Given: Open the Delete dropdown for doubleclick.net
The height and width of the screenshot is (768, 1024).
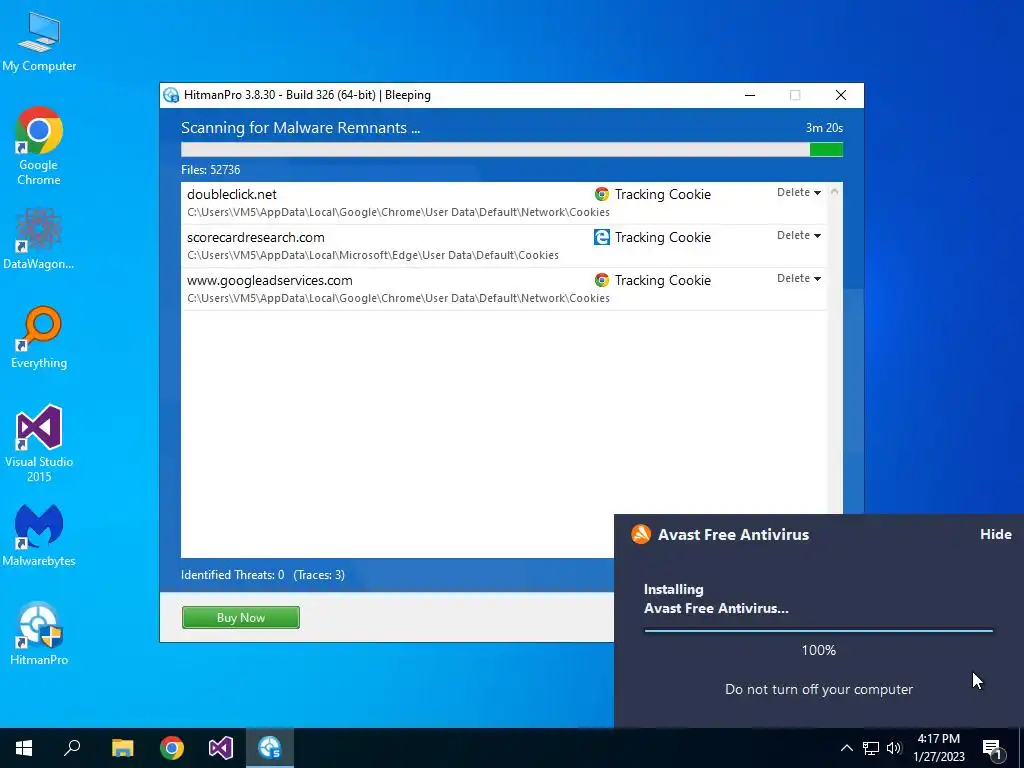Looking at the screenshot, I should [x=799, y=193].
